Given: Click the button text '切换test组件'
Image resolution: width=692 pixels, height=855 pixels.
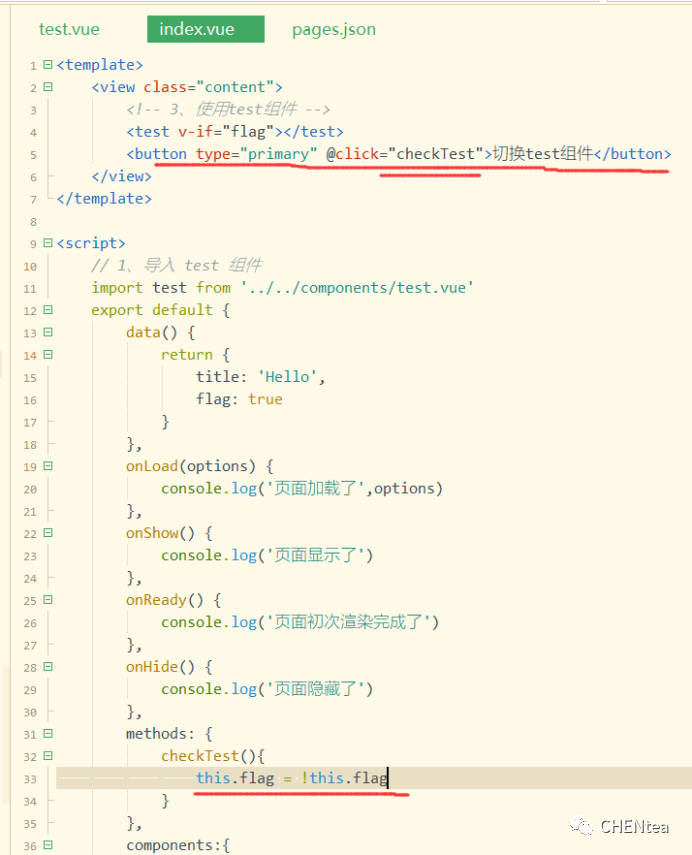Looking at the screenshot, I should (x=543, y=154).
